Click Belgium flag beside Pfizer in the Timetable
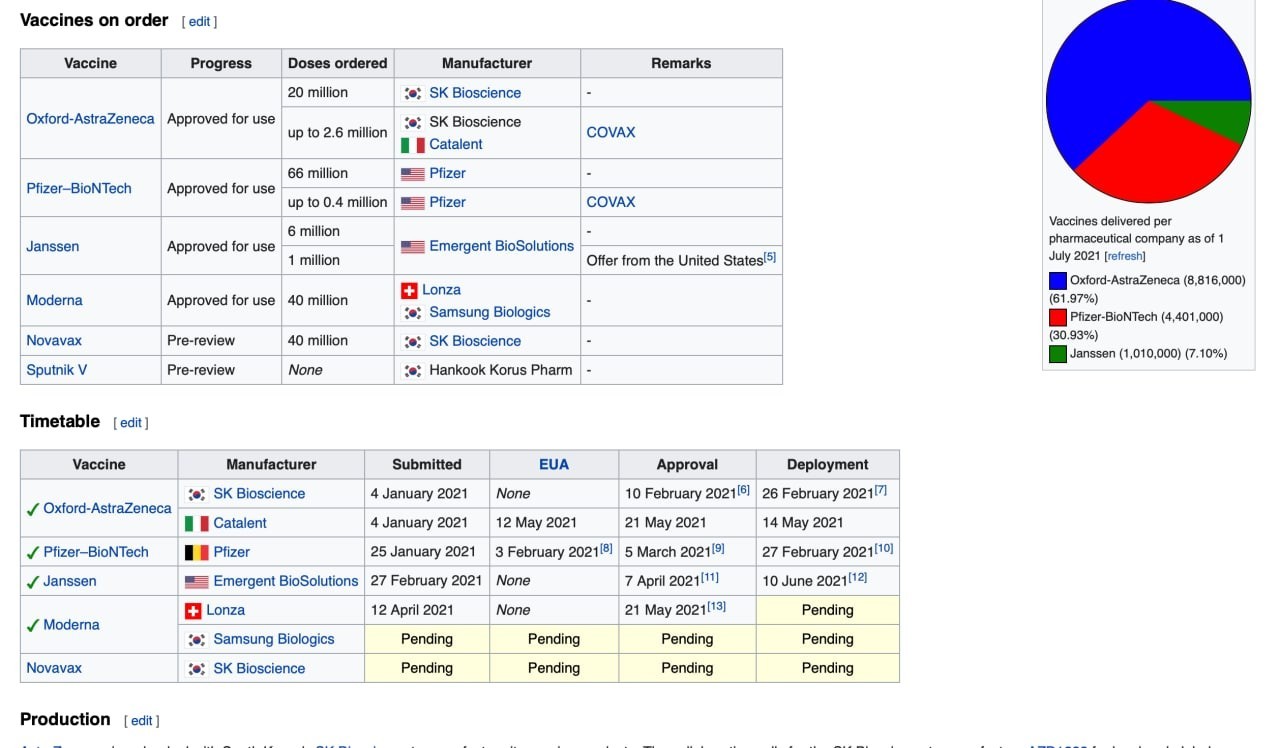Screen dimensions: 1280x748 (x=196, y=552)
